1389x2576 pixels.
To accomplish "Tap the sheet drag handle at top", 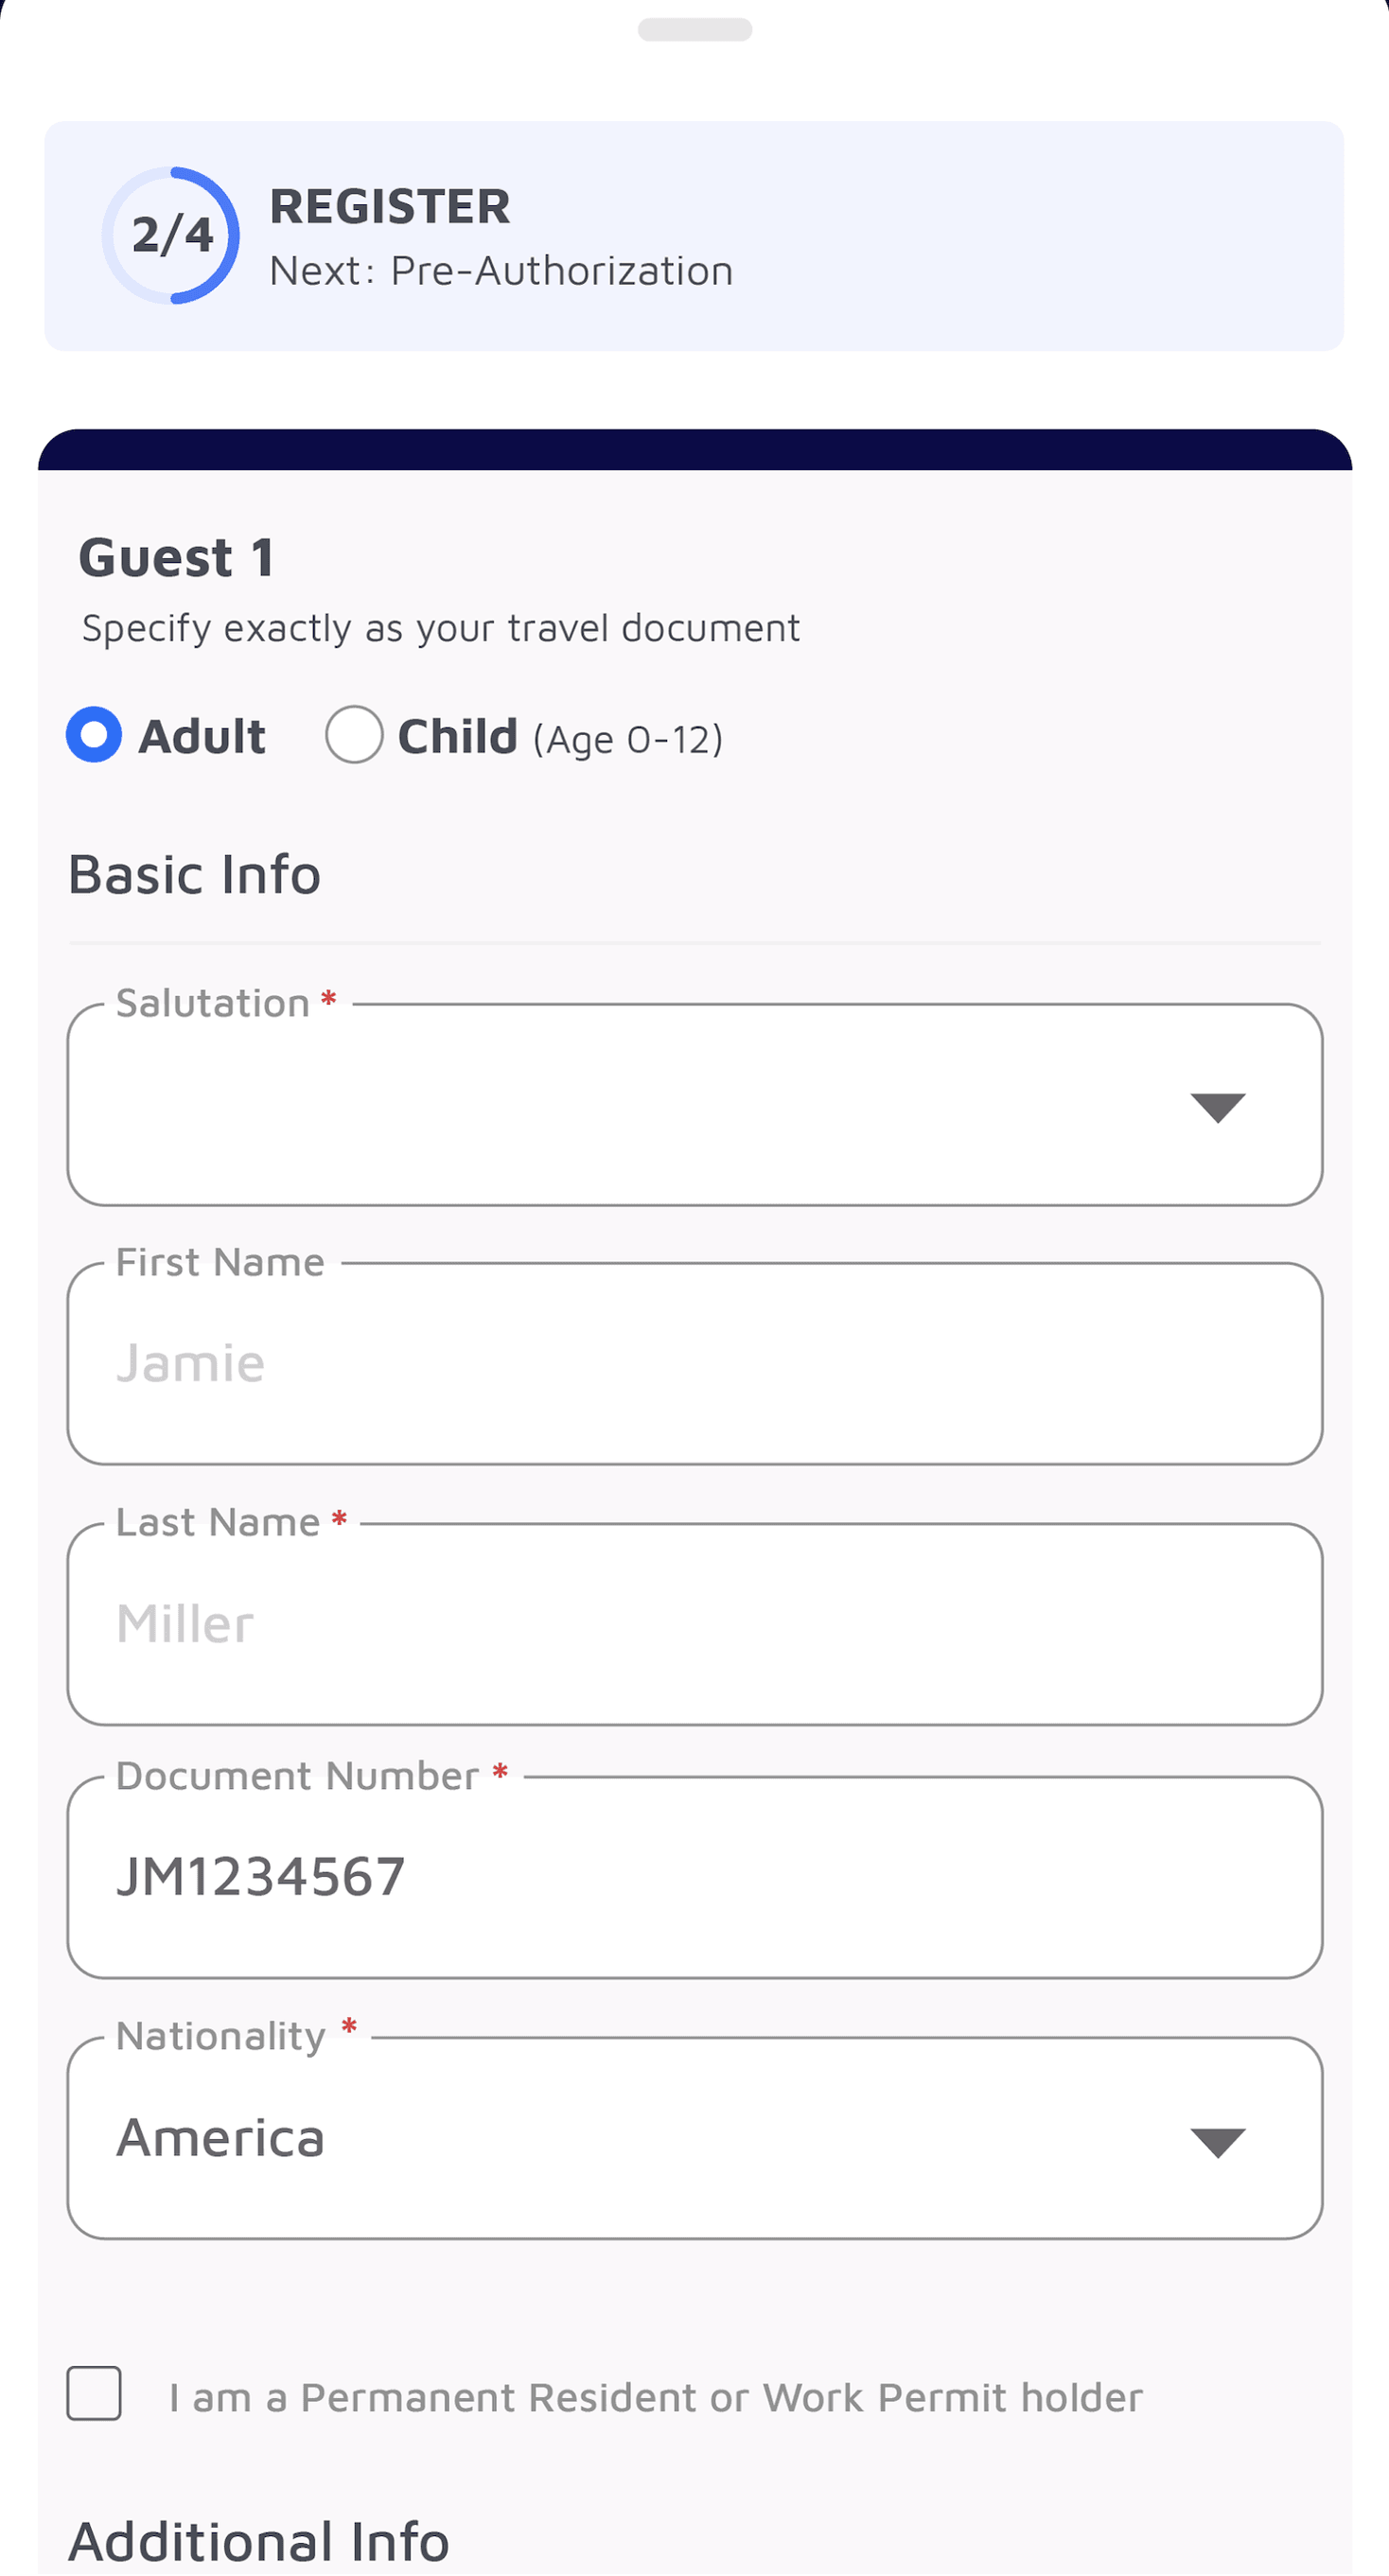I will point(694,30).
